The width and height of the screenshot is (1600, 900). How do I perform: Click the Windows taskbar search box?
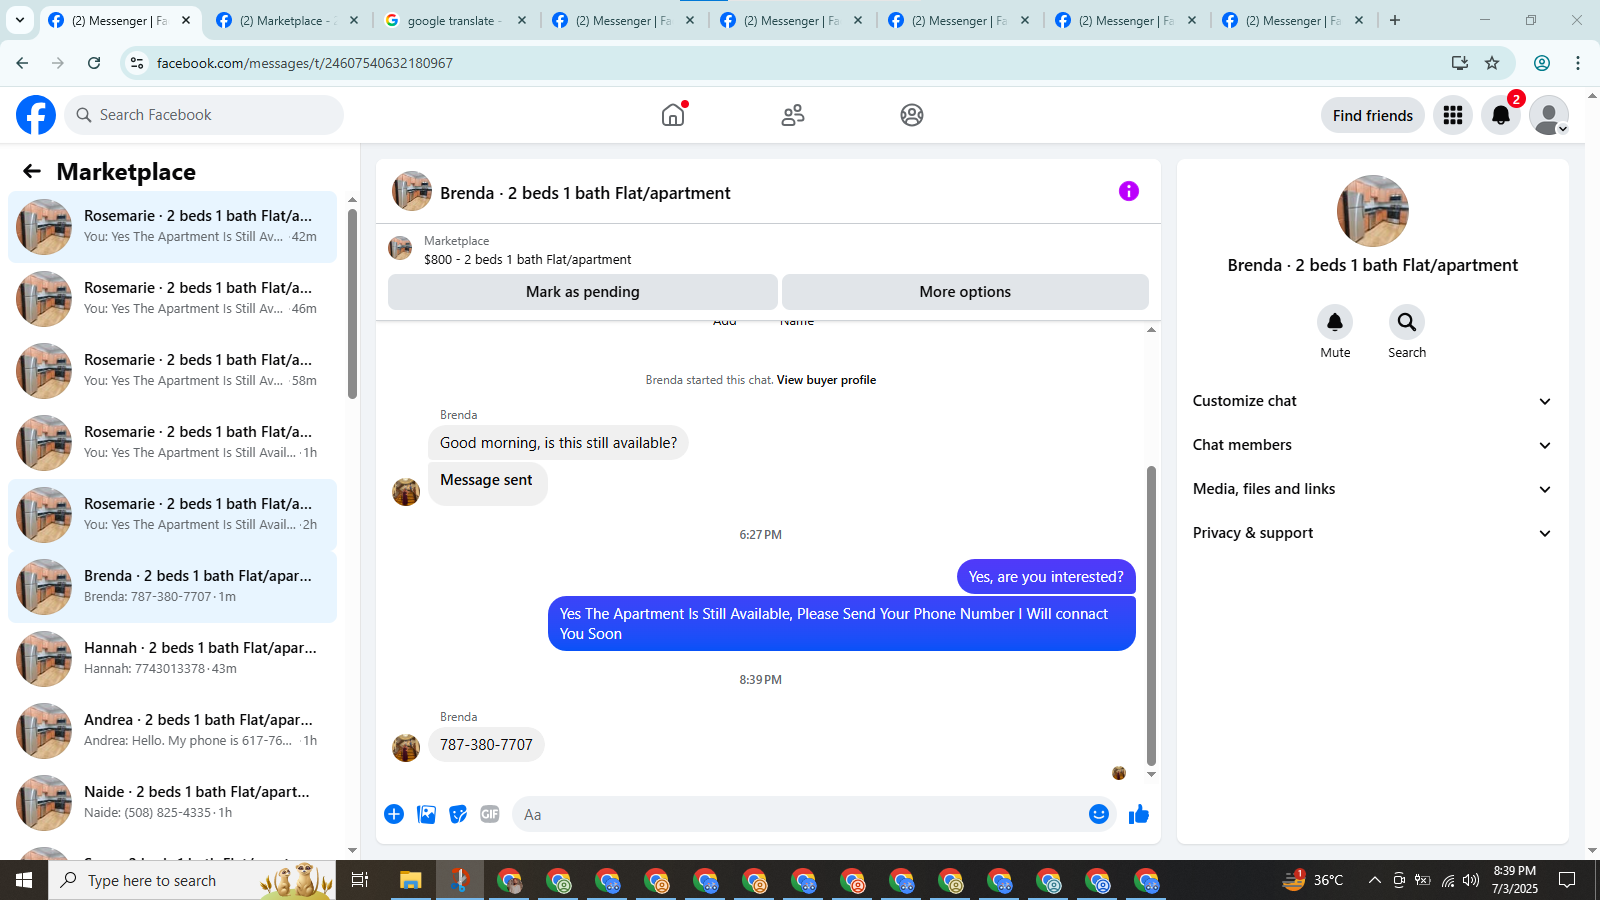[192, 880]
